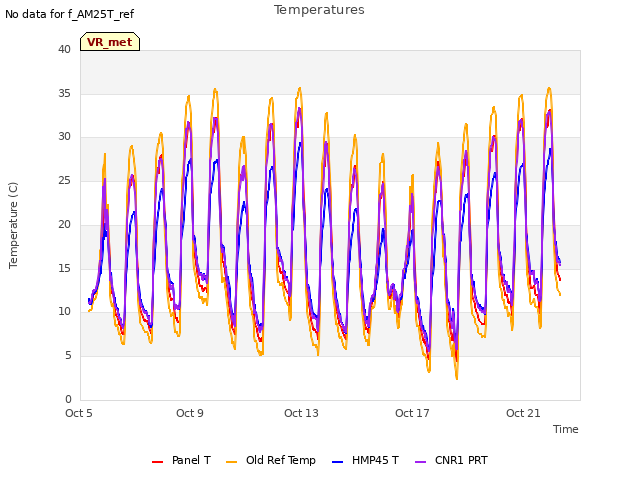Click the Oct 17 x-axis tick label

tap(412, 413)
